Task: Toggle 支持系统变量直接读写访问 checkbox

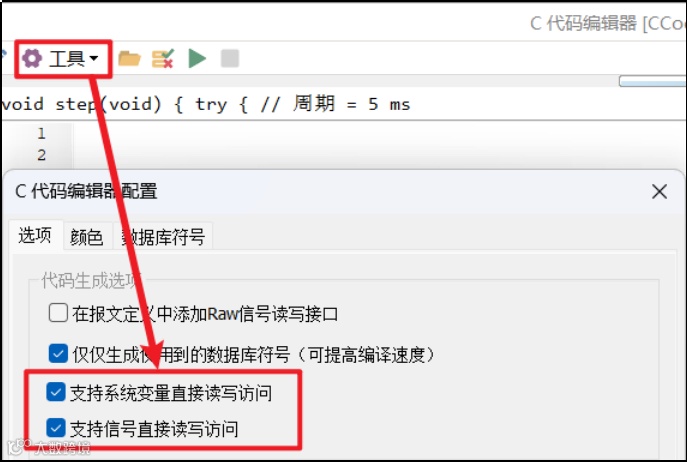Action: click(56, 392)
